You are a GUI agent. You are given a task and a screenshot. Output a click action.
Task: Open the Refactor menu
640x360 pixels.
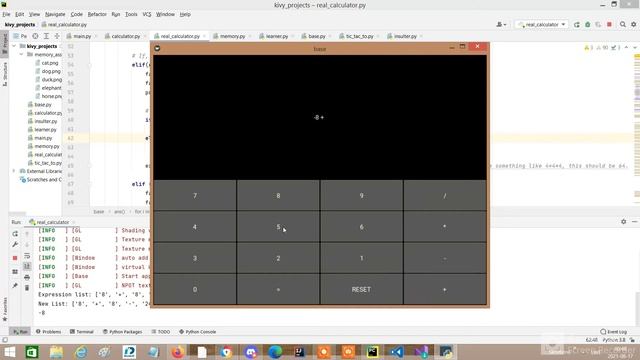[x=97, y=14]
